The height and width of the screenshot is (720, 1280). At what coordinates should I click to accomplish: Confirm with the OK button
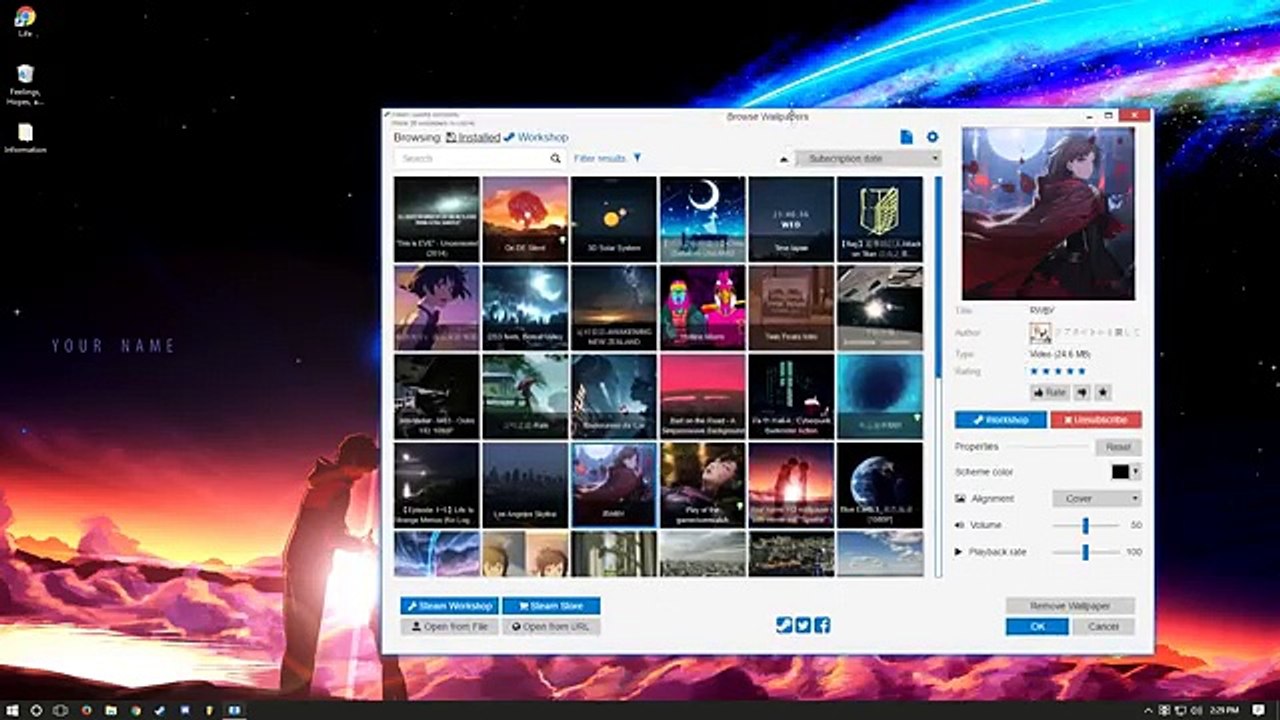[1037, 627]
